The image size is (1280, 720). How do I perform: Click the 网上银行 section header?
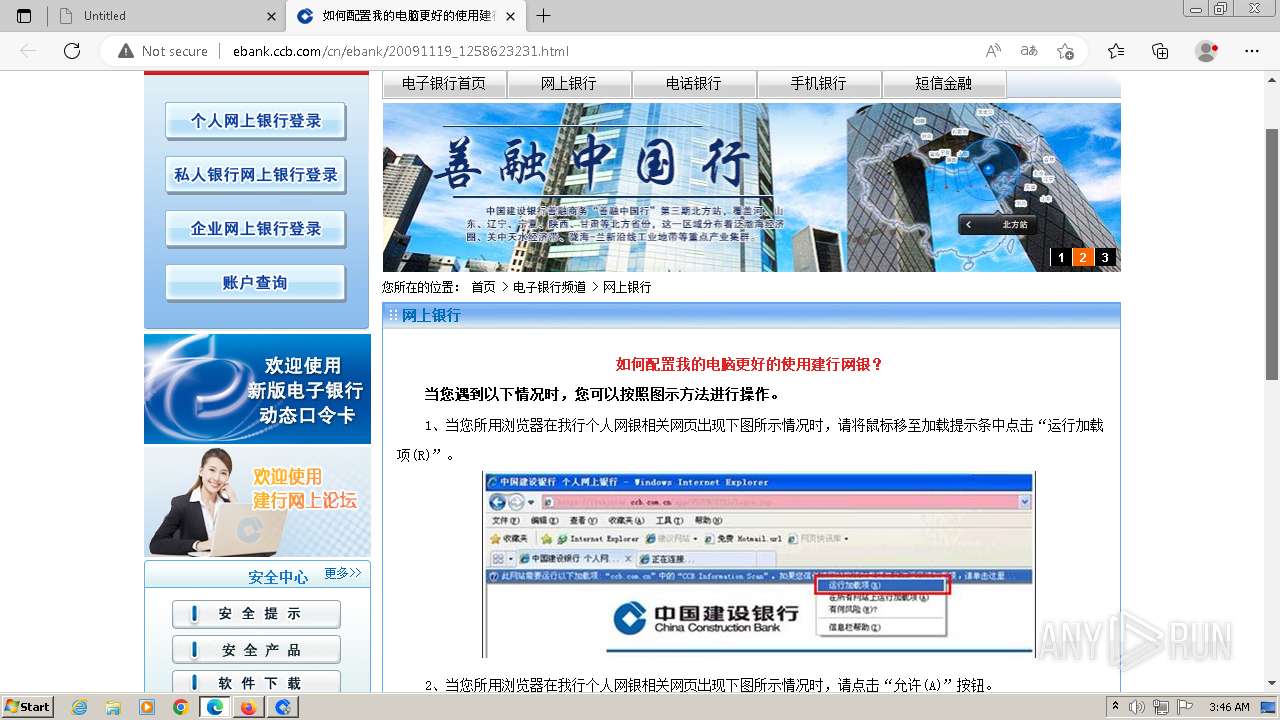(x=751, y=316)
